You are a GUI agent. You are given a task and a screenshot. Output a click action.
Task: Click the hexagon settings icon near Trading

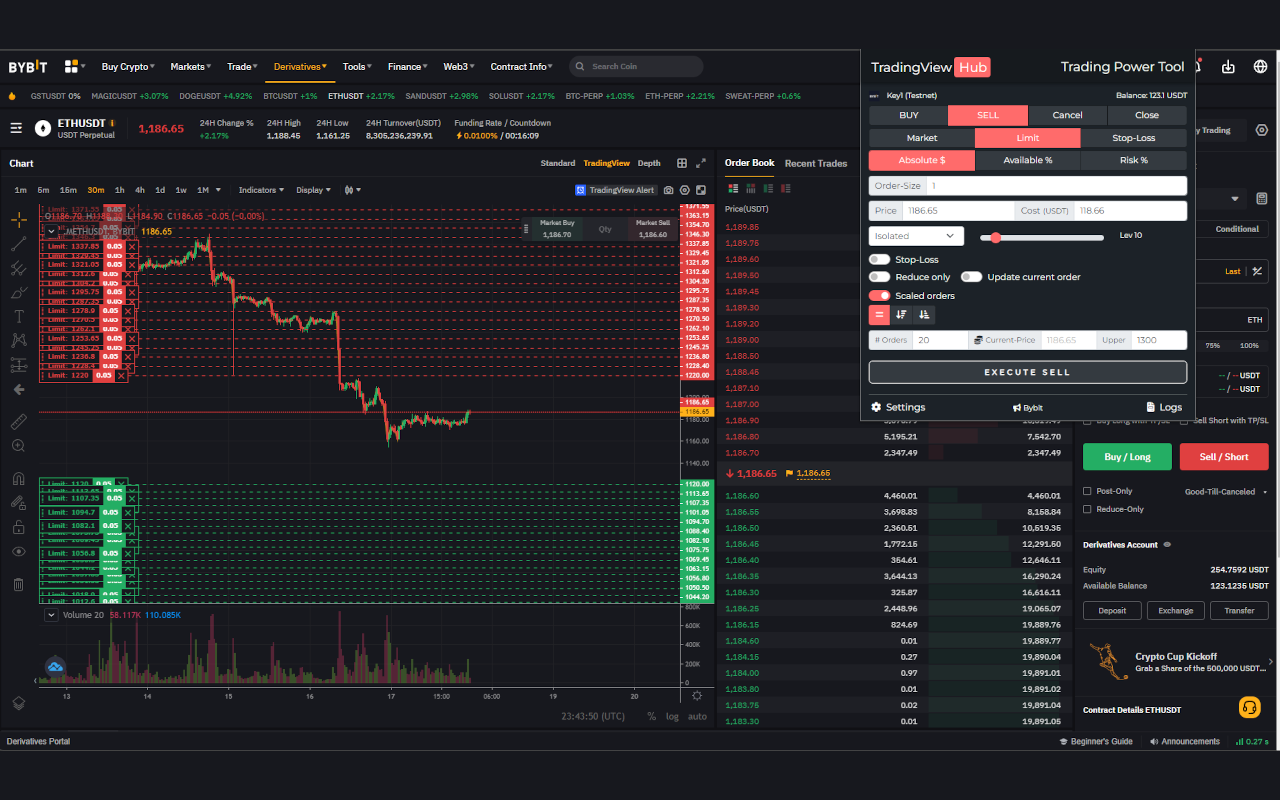[x=1261, y=130]
